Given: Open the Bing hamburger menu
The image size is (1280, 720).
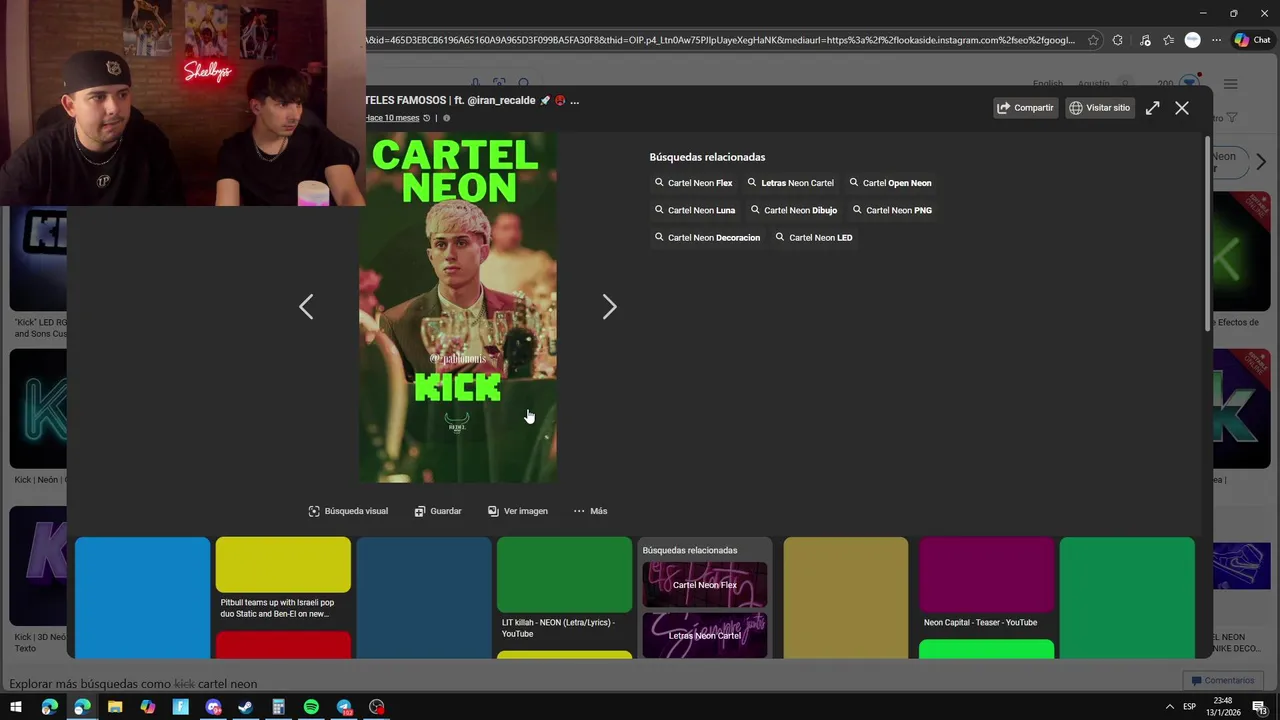Looking at the screenshot, I should [1231, 84].
